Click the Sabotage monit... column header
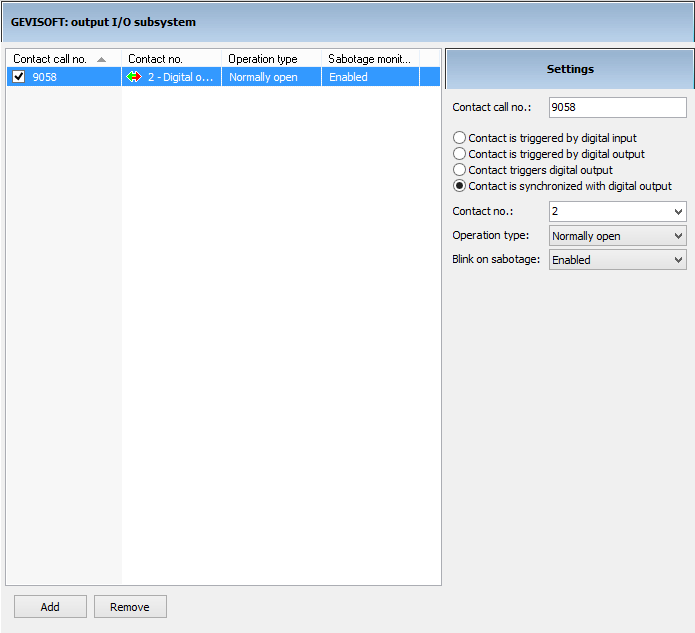This screenshot has height=633, width=695. coord(370,59)
